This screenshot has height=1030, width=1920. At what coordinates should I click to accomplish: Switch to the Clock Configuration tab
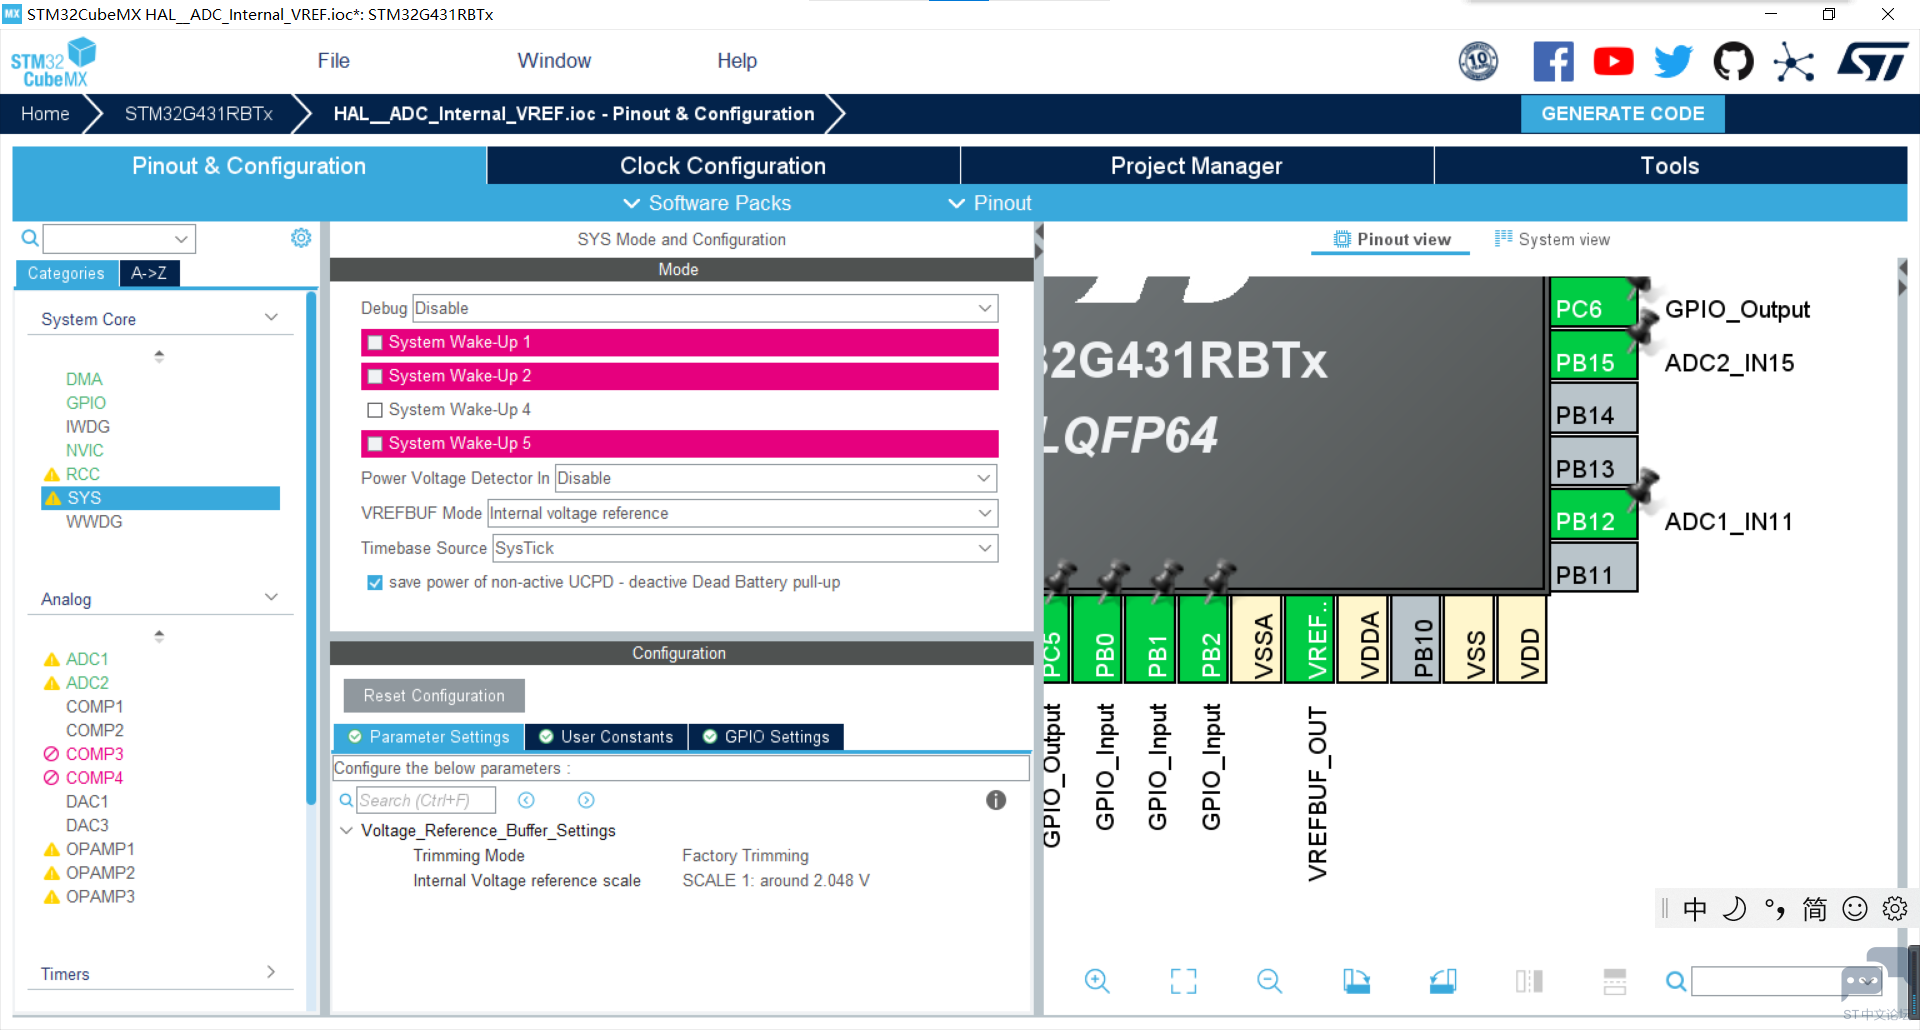click(x=723, y=166)
